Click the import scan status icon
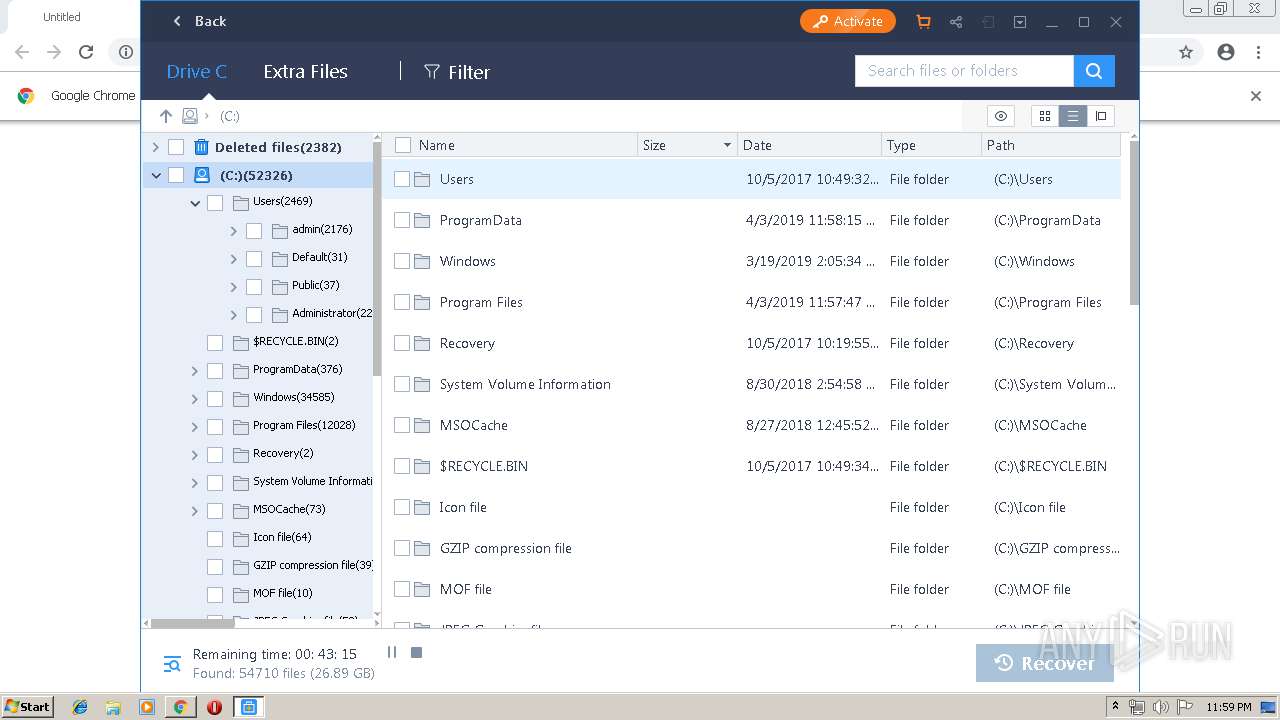Viewport: 1280px width, 720px height. tap(988, 22)
